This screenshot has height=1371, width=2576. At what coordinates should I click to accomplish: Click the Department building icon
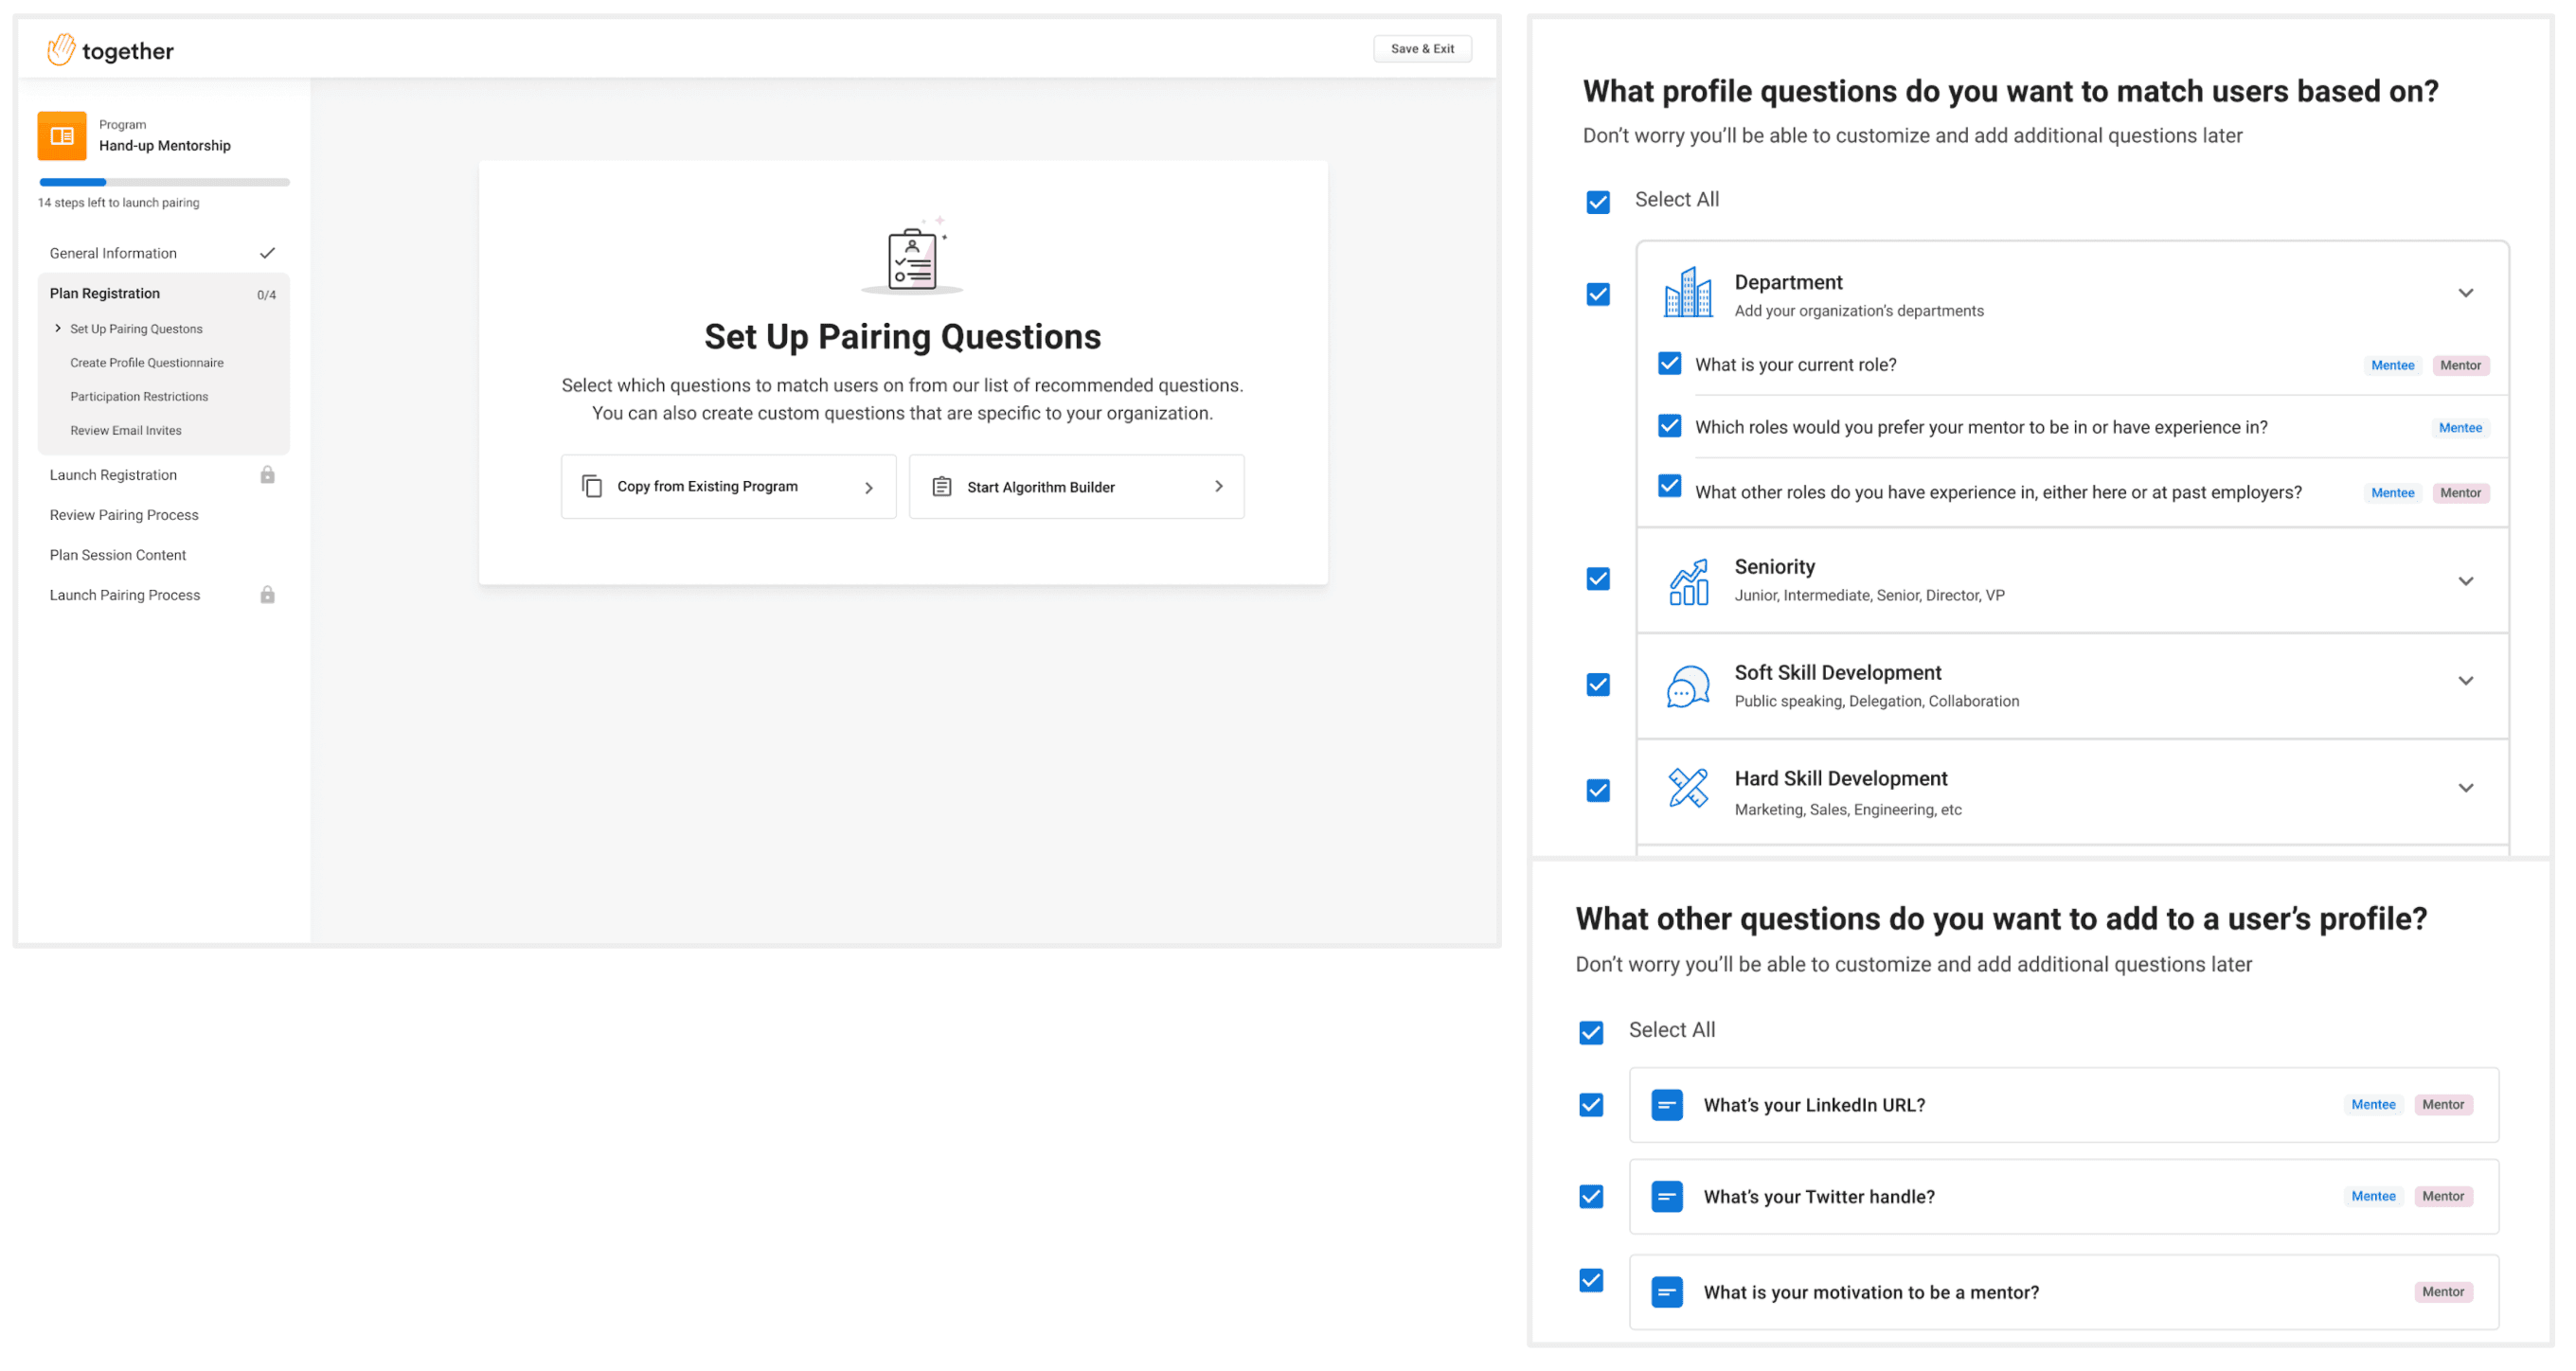point(1687,293)
